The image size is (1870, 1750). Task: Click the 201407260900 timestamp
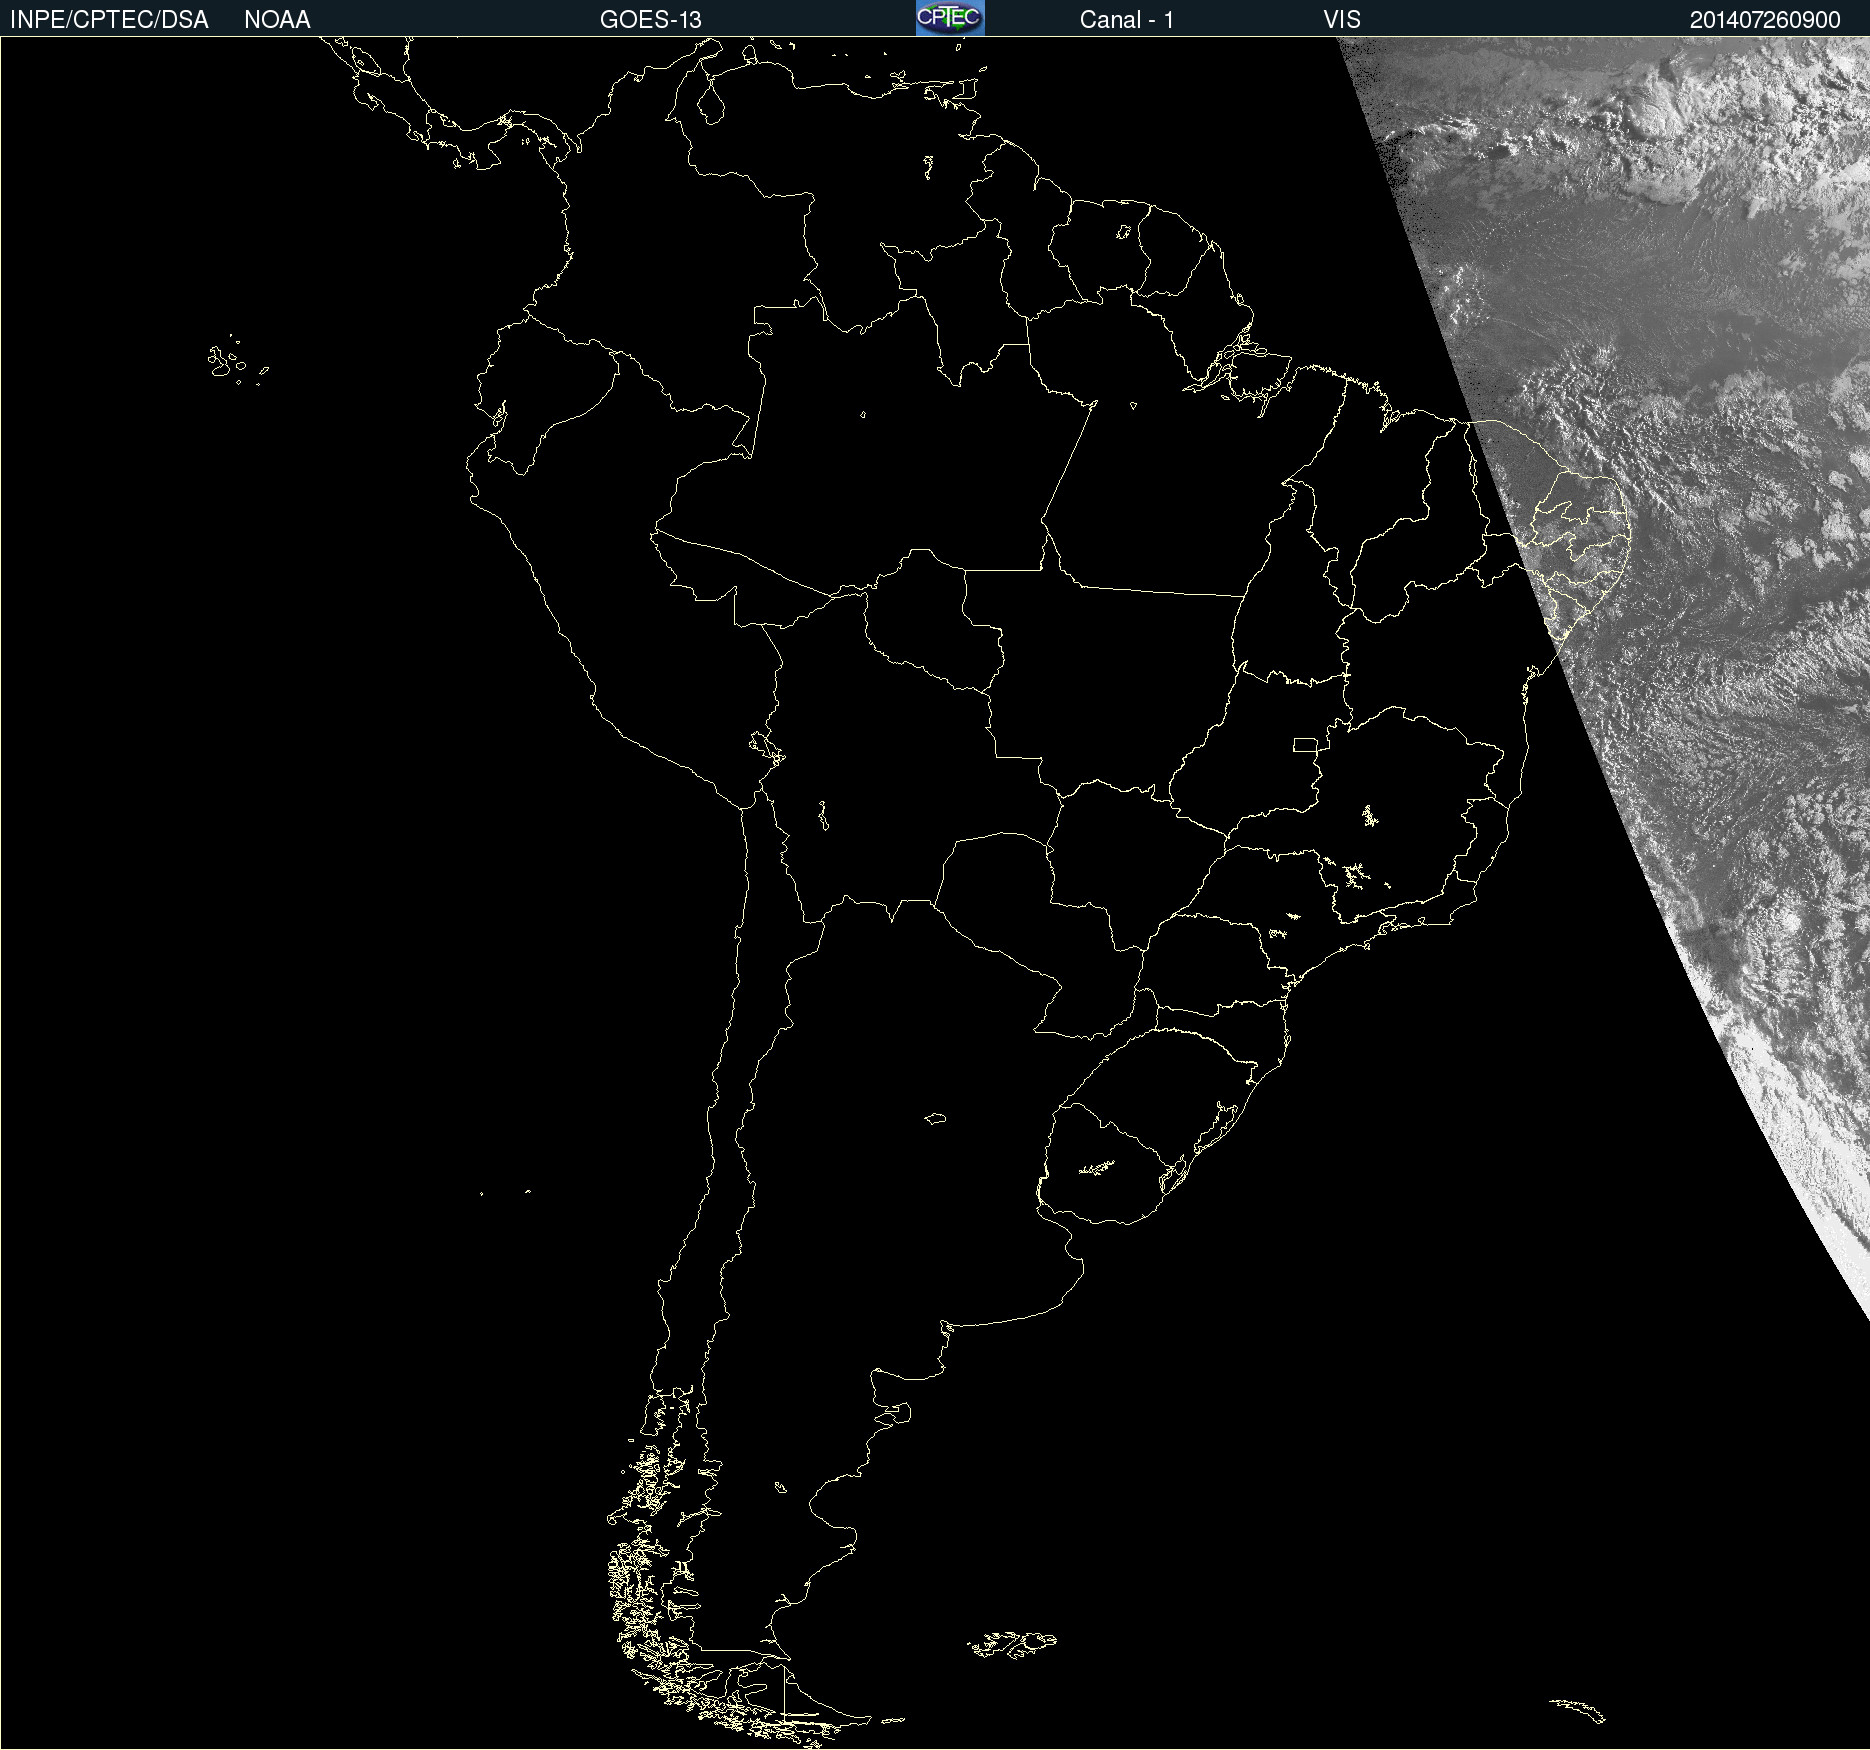(1764, 19)
